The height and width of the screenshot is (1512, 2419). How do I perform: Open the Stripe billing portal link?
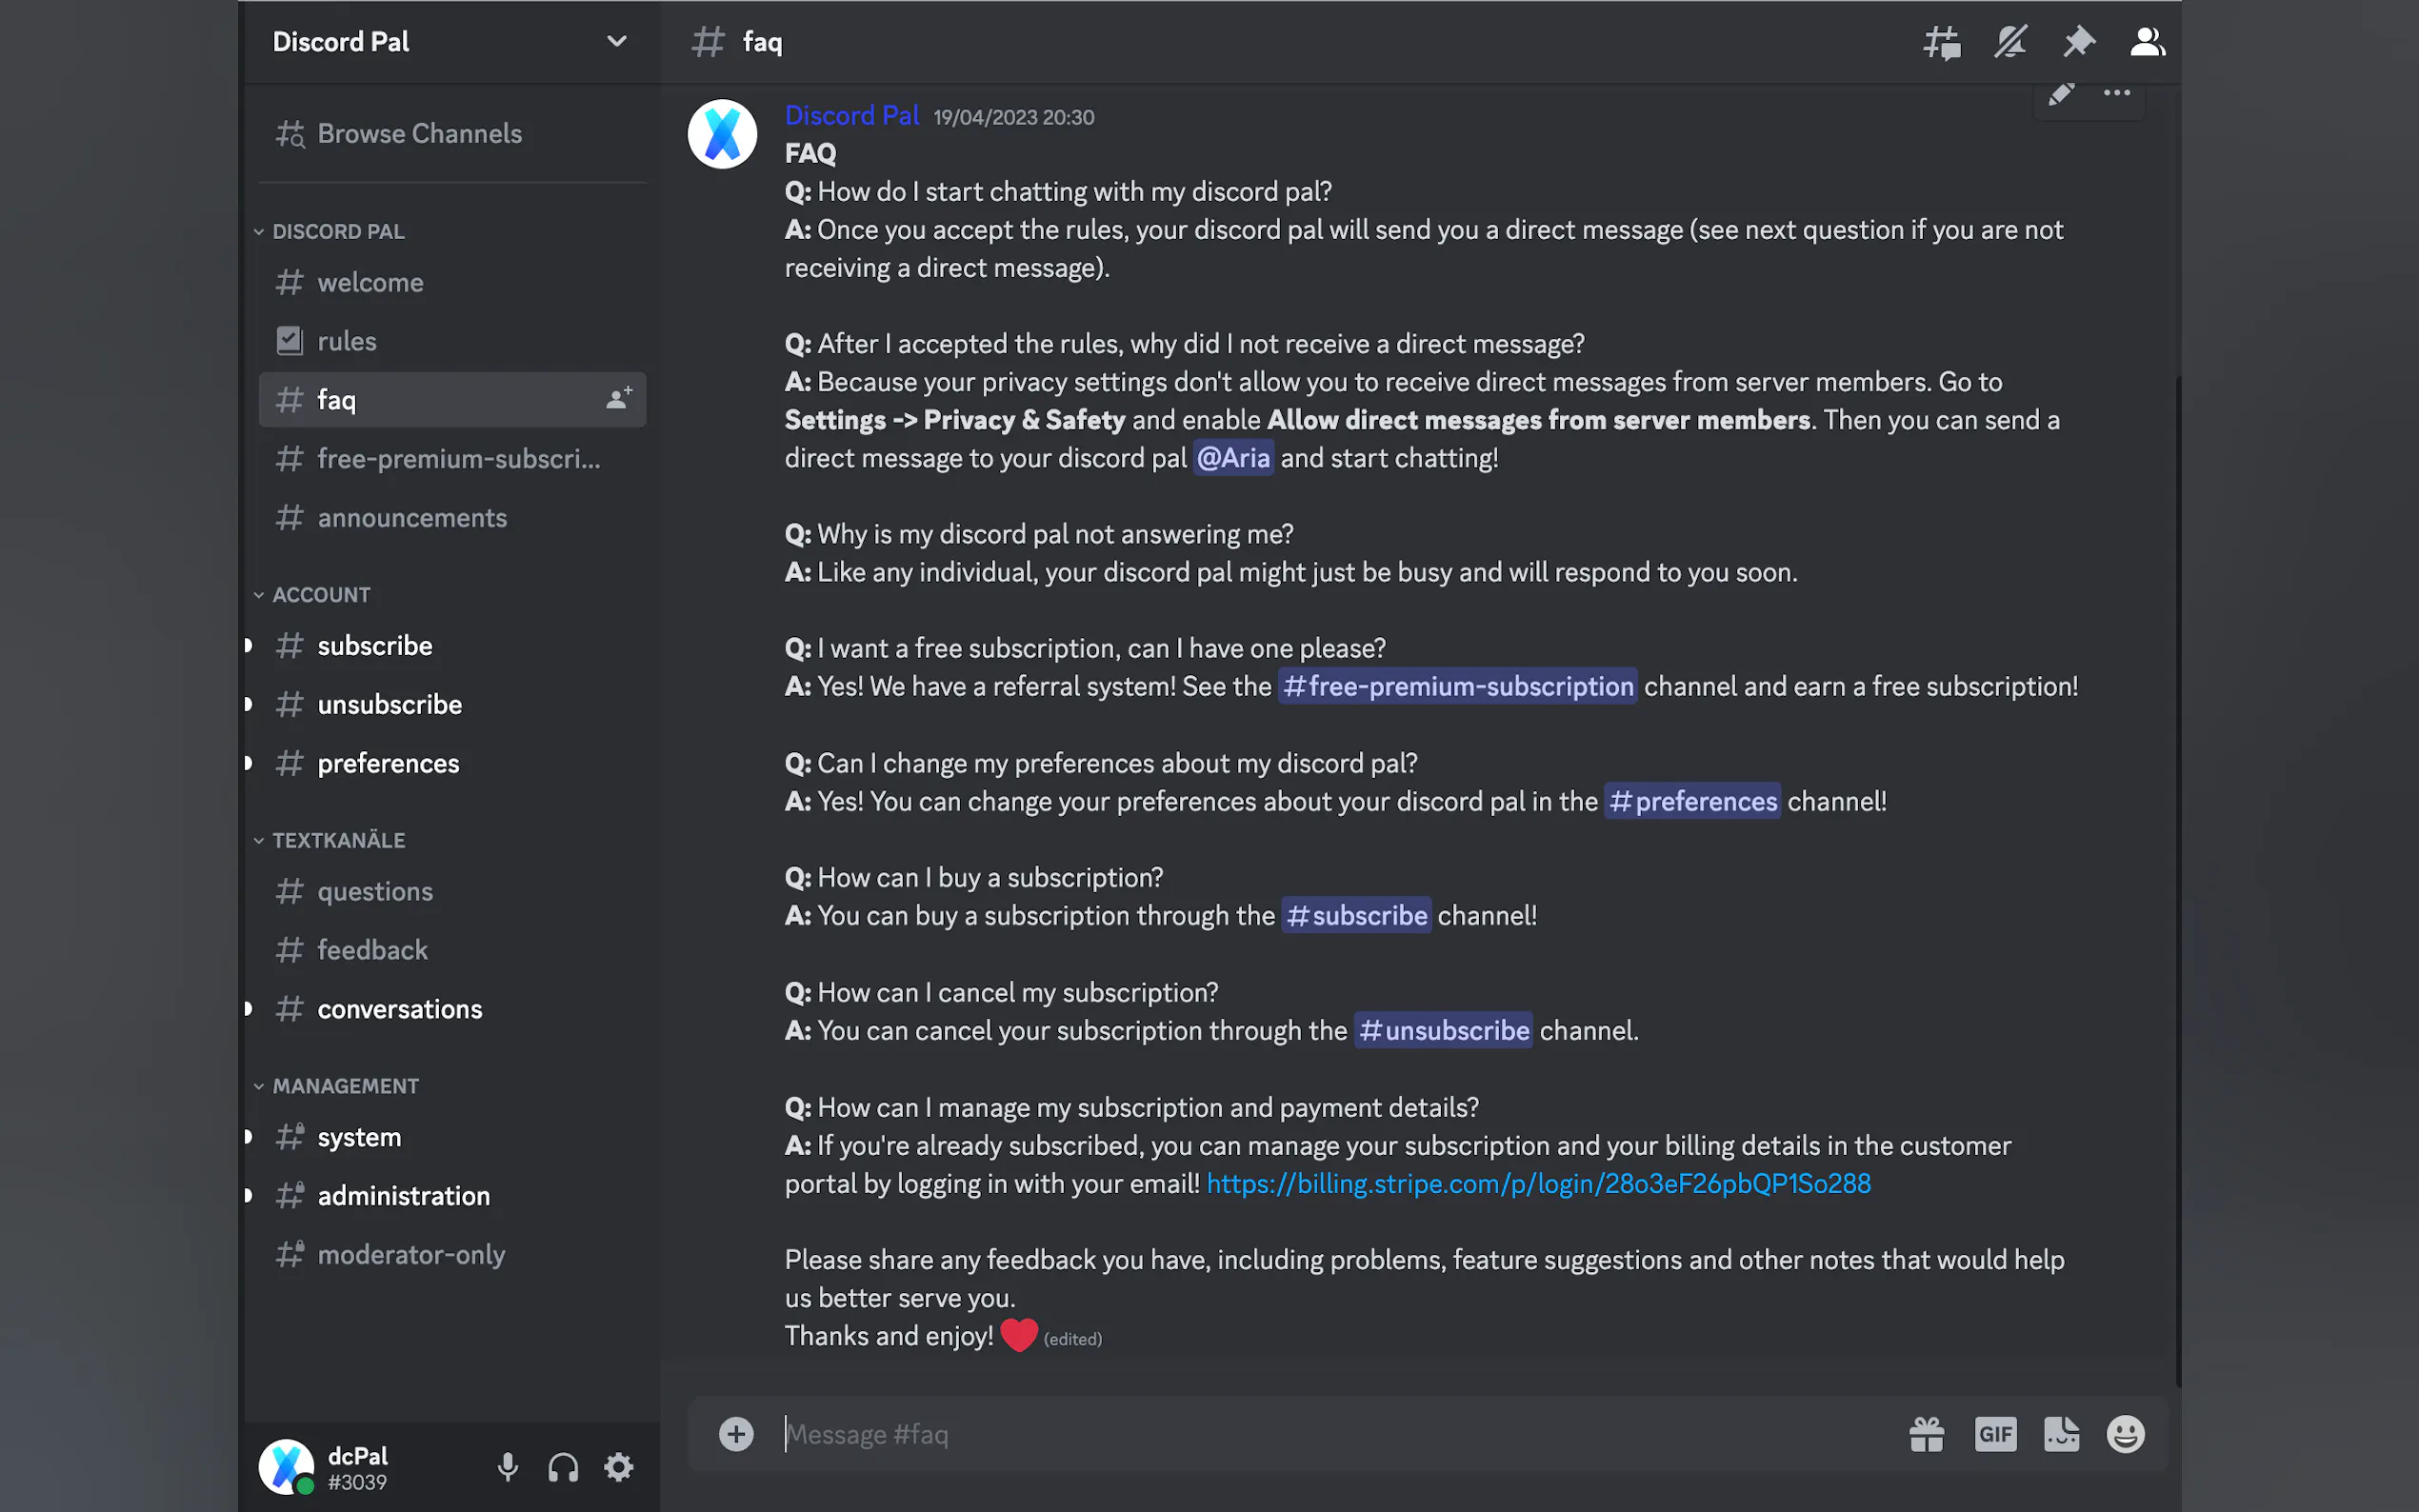click(x=1538, y=1183)
